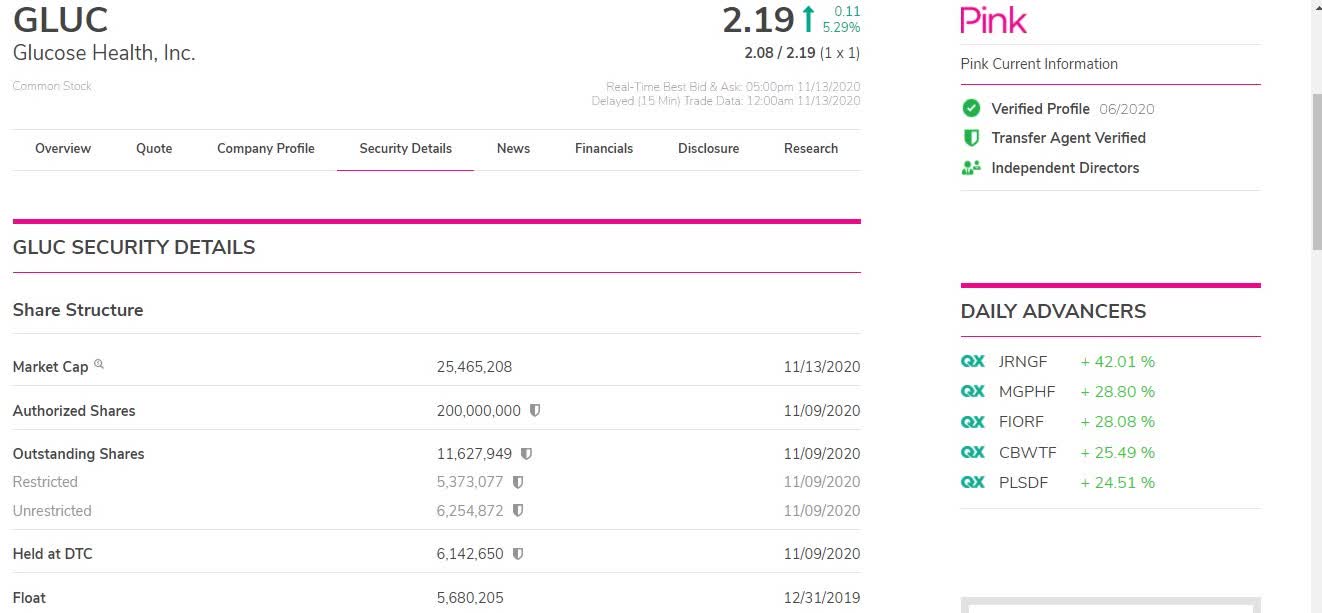Image resolution: width=1322 pixels, height=613 pixels.
Task: Click the QX icon next to CBWTF
Action: click(972, 452)
